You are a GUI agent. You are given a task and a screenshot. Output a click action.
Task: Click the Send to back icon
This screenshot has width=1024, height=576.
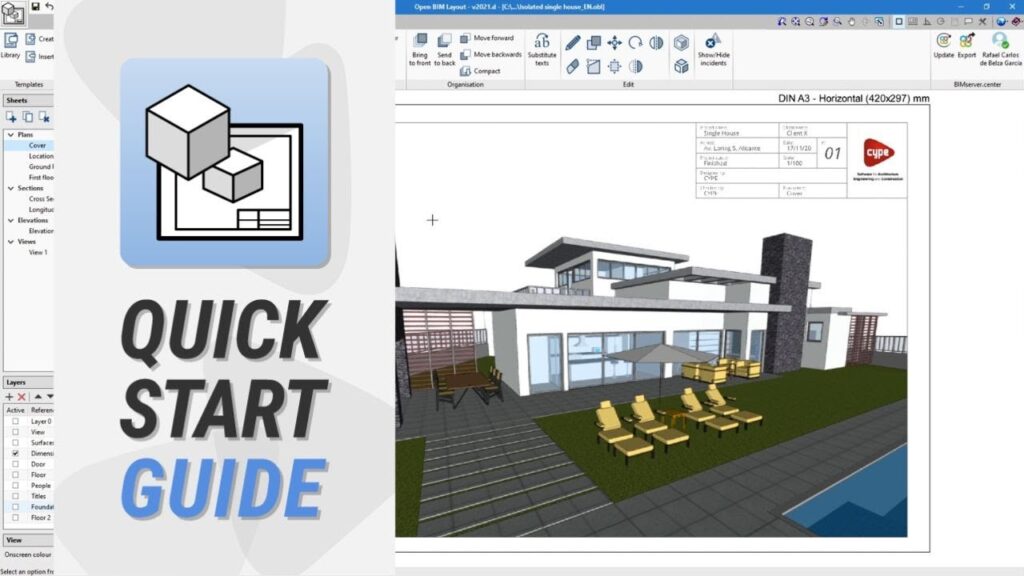[445, 41]
